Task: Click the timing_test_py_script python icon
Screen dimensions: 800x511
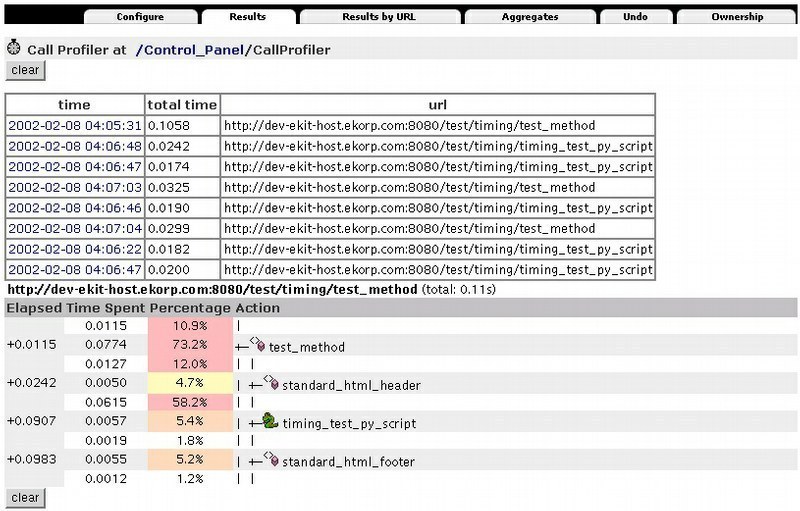Action: 271,422
